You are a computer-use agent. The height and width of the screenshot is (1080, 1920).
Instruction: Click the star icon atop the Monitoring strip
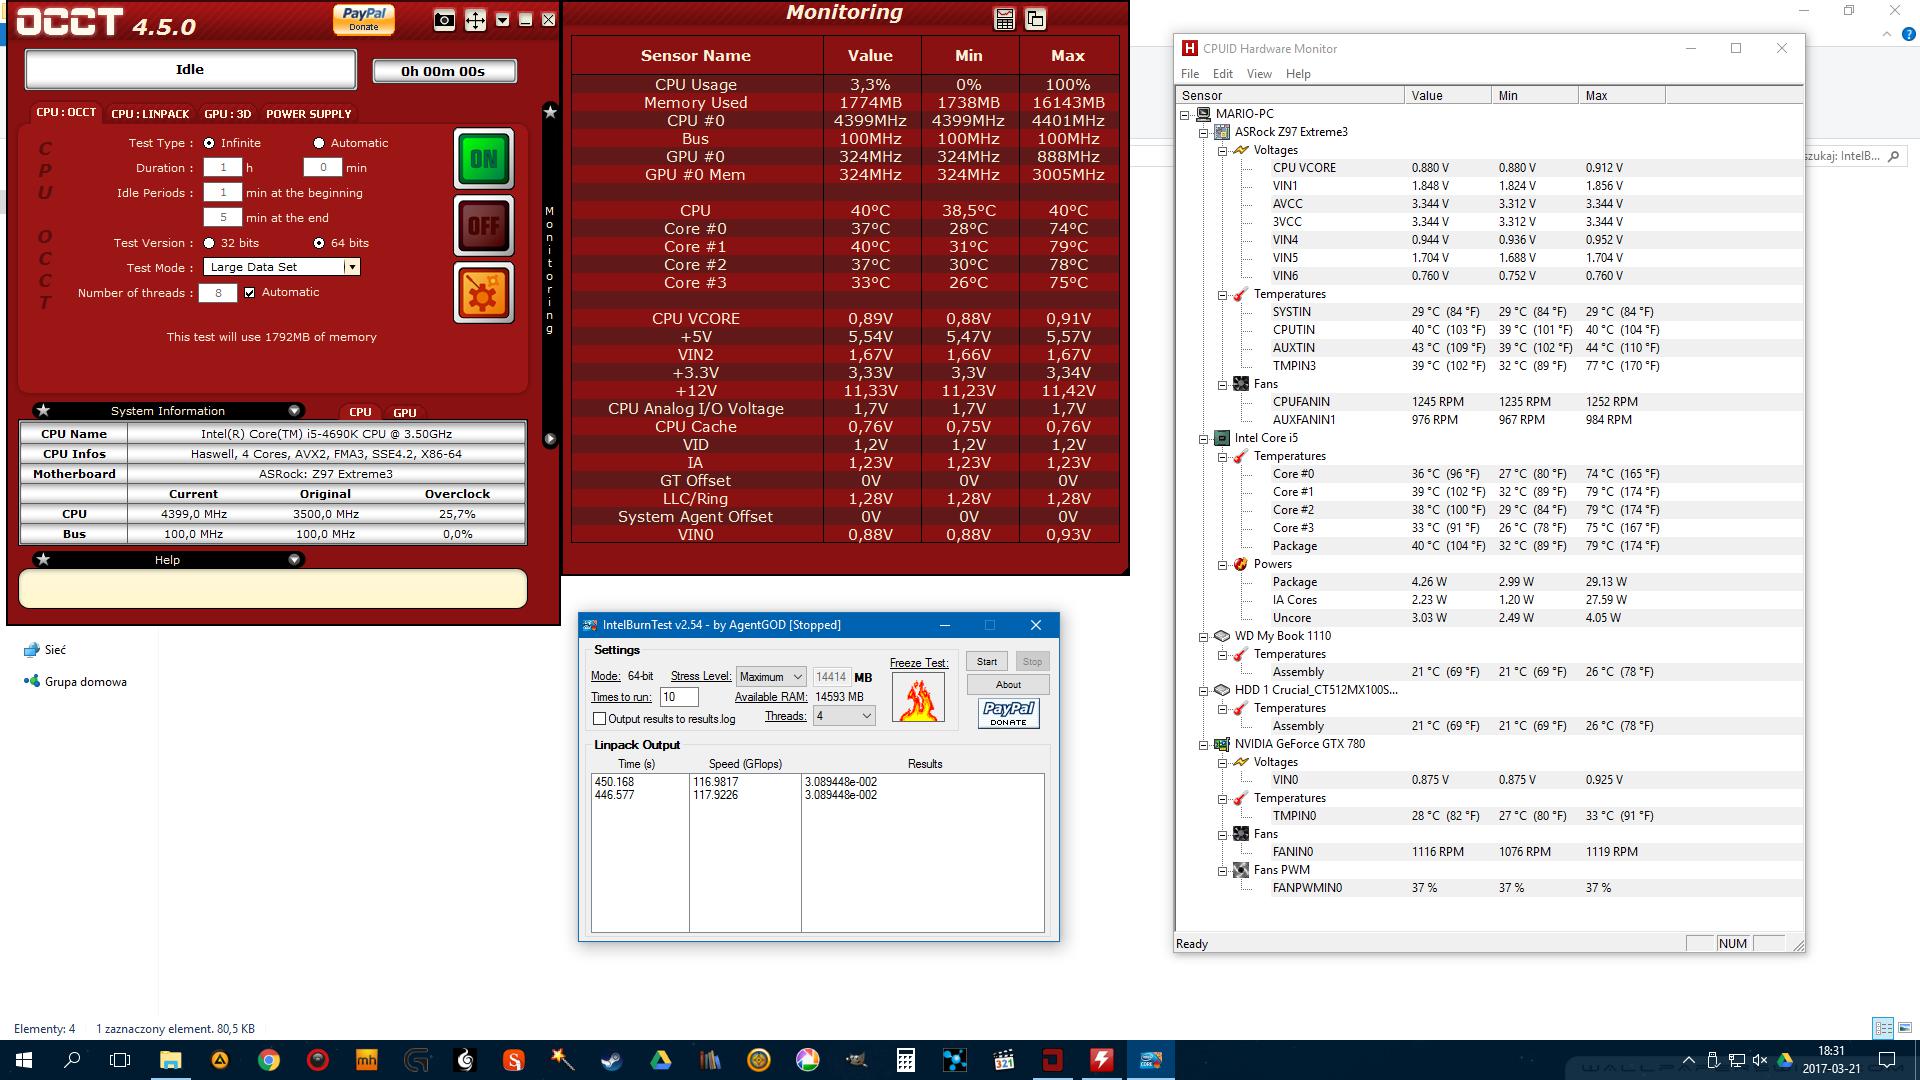coord(550,112)
